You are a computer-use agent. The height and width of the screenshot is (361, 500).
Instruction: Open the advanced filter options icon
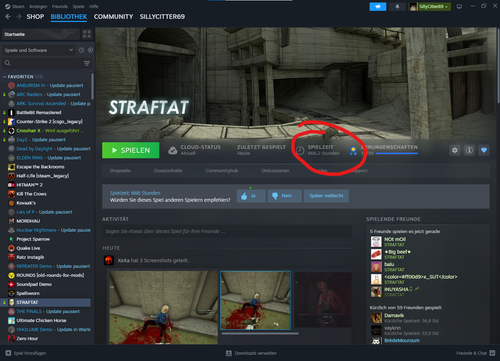click(87, 63)
